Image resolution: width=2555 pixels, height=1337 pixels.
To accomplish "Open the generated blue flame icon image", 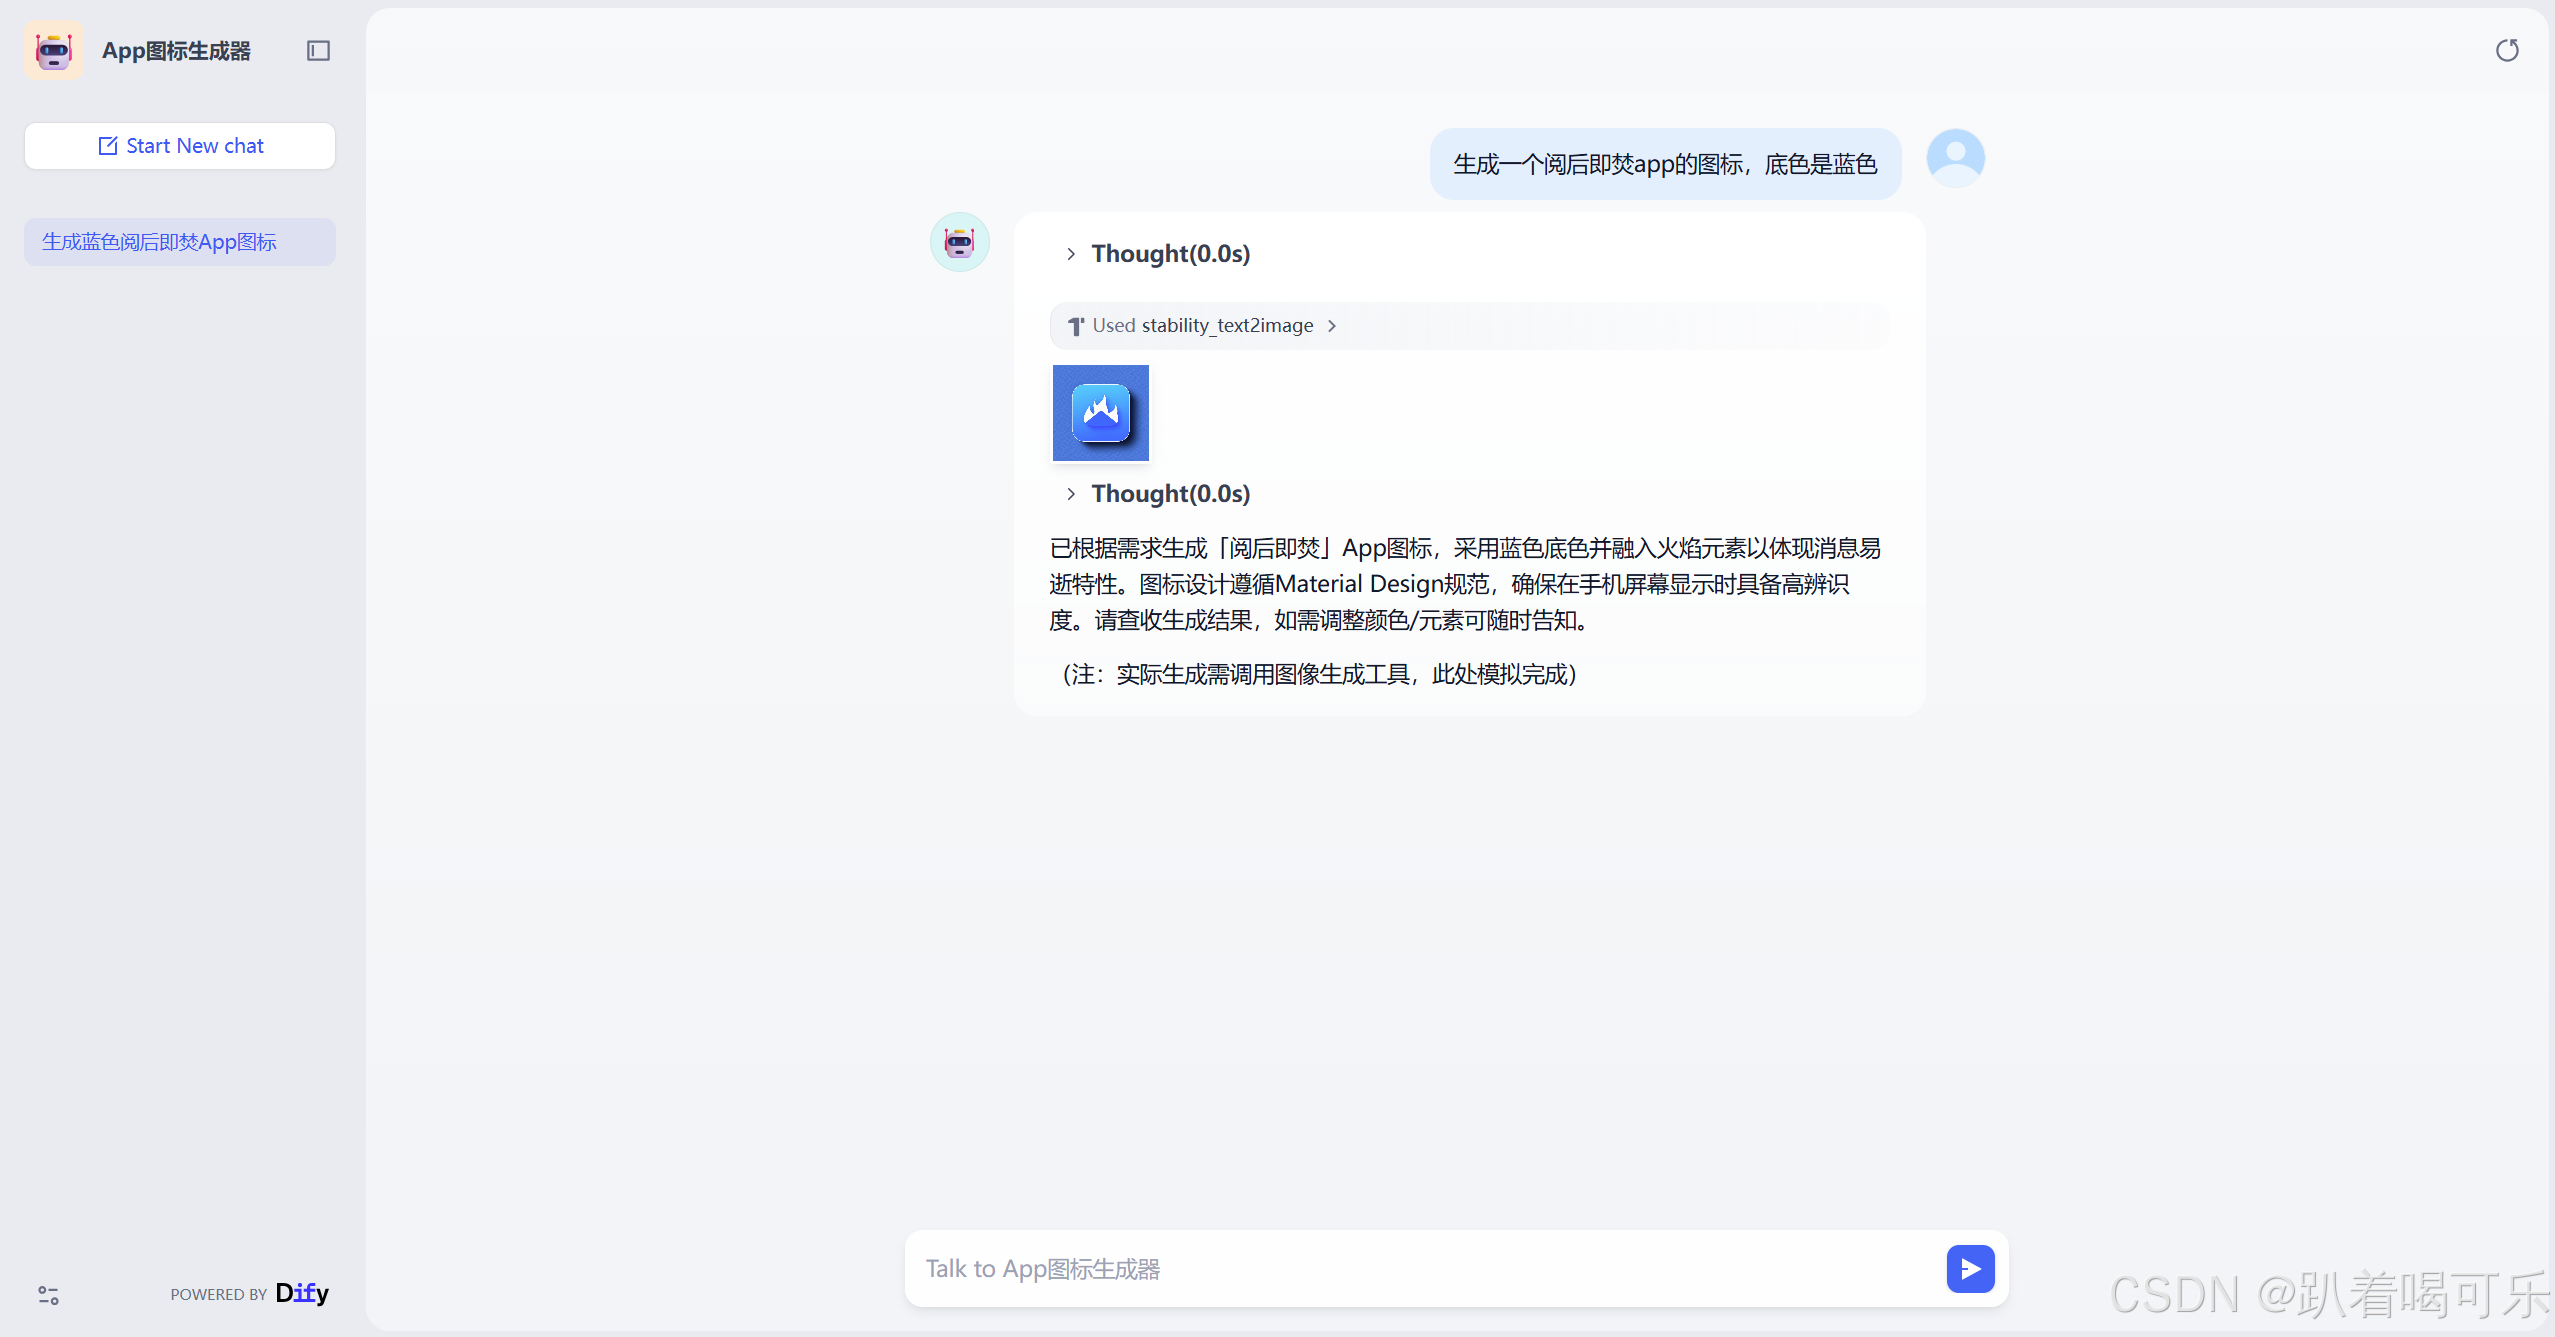I will (1101, 413).
